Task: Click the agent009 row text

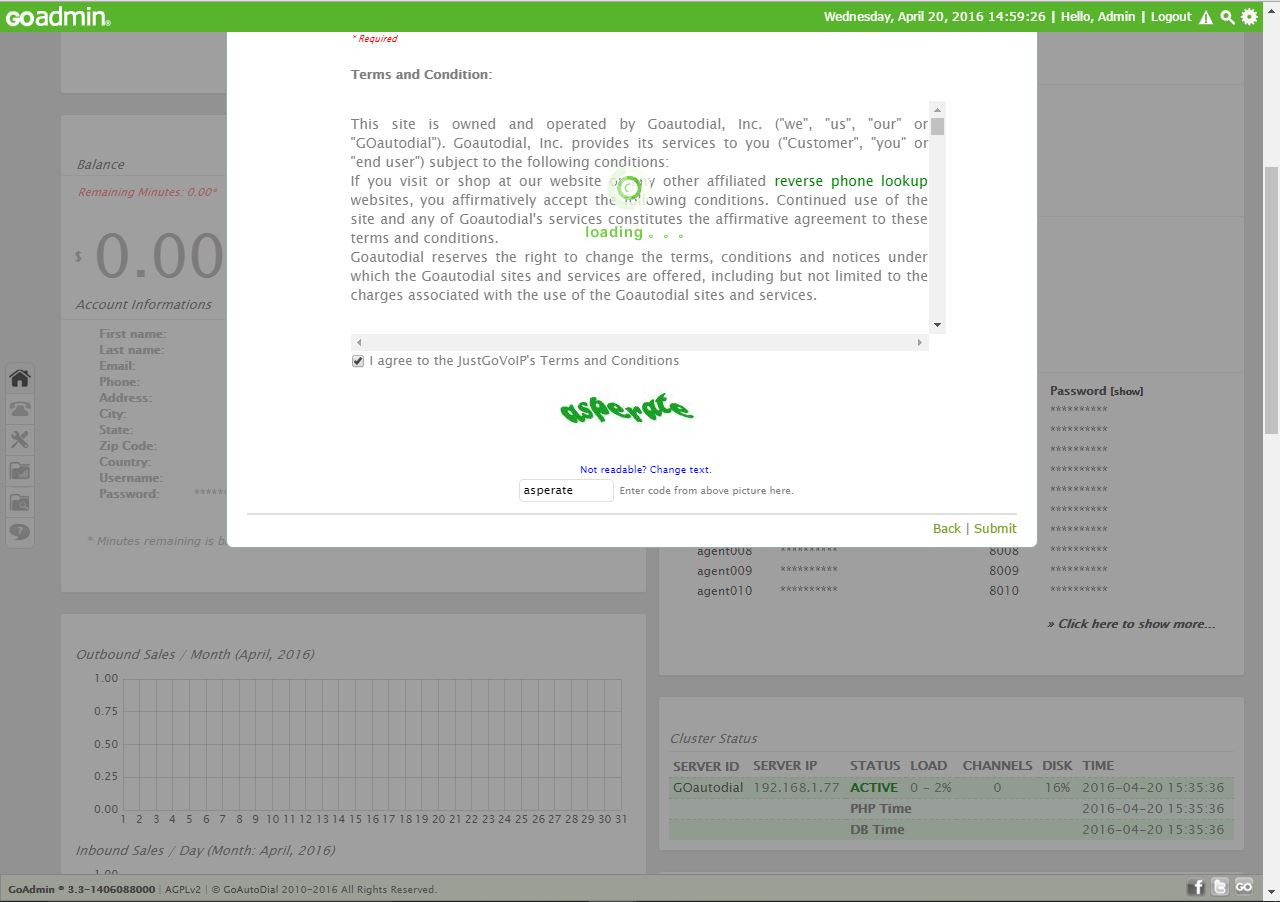Action: click(724, 571)
